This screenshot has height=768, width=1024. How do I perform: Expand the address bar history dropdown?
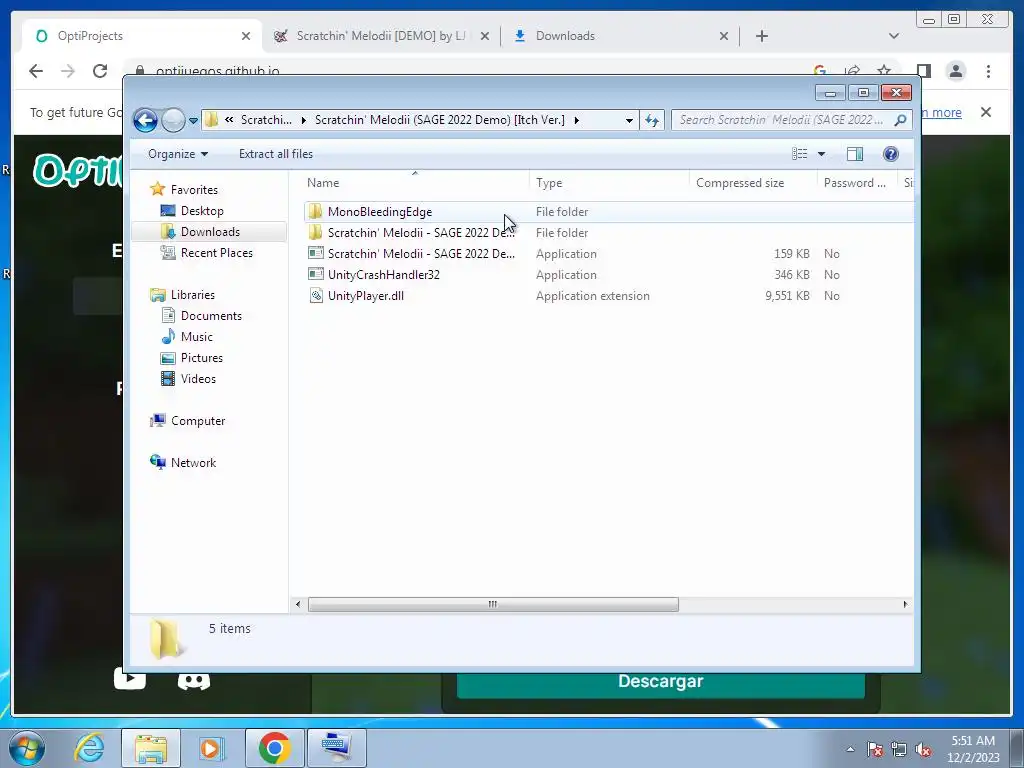(629, 120)
